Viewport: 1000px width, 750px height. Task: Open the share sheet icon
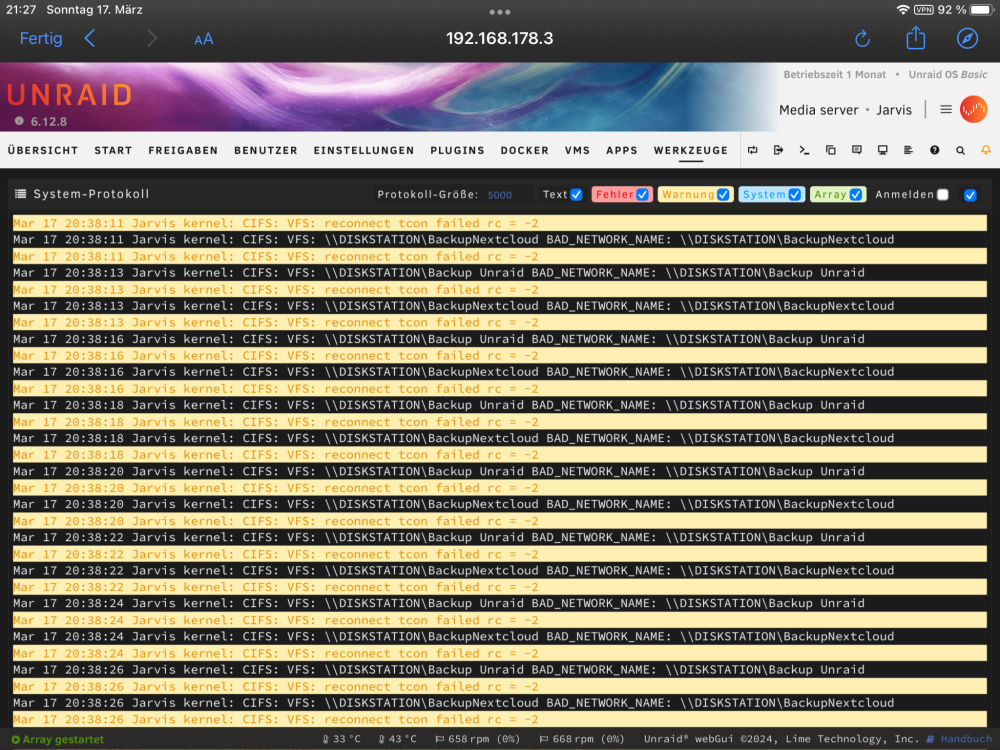[915, 38]
